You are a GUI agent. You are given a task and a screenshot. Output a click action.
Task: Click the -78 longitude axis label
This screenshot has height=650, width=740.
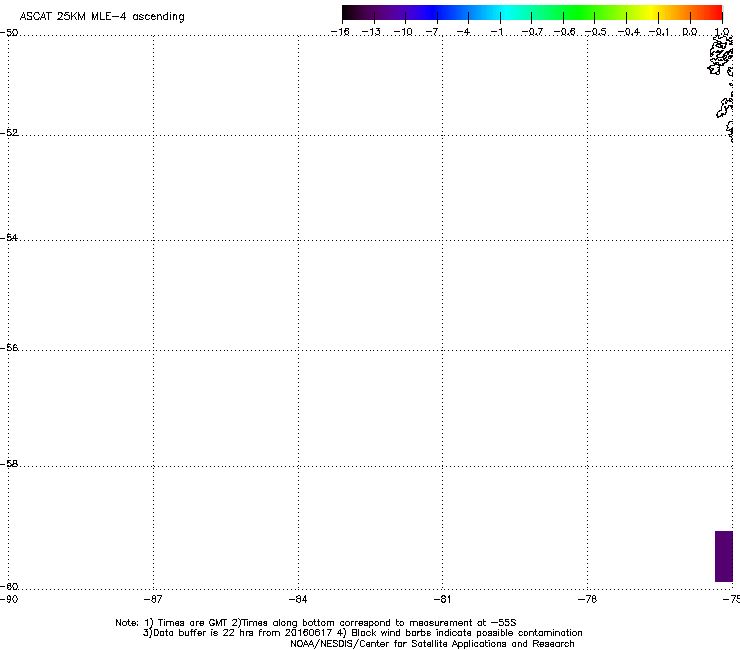[587, 599]
